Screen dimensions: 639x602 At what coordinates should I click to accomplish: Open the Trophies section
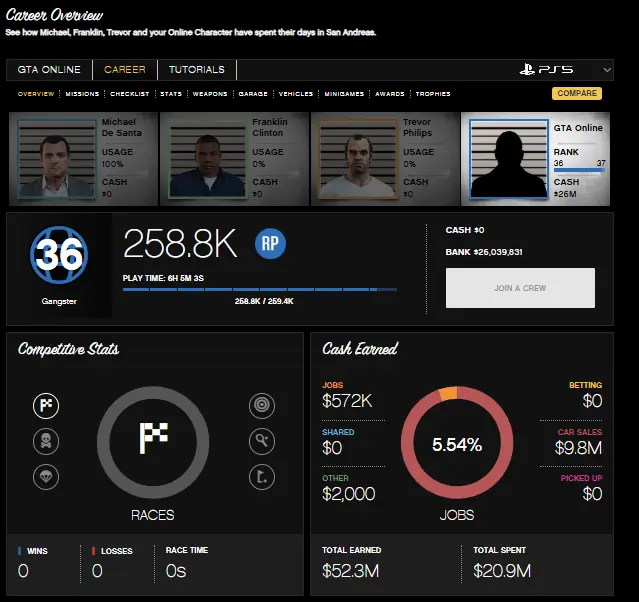tap(432, 94)
